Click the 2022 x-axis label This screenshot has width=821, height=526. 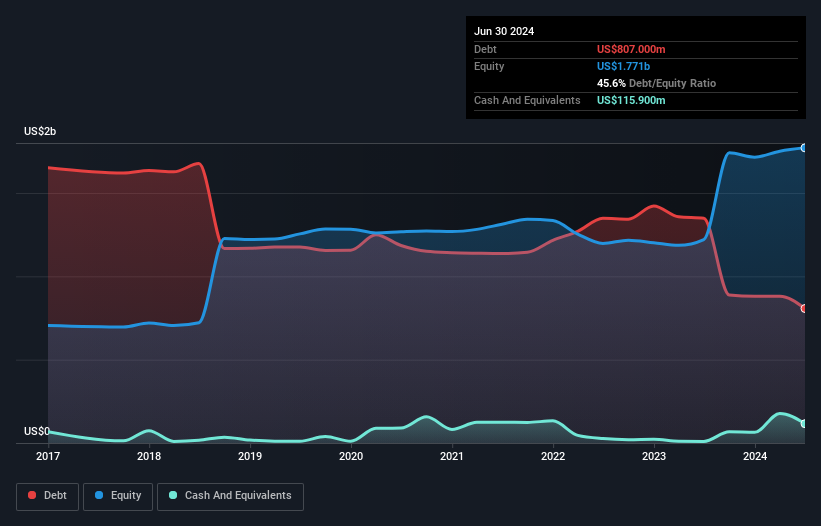coord(553,456)
